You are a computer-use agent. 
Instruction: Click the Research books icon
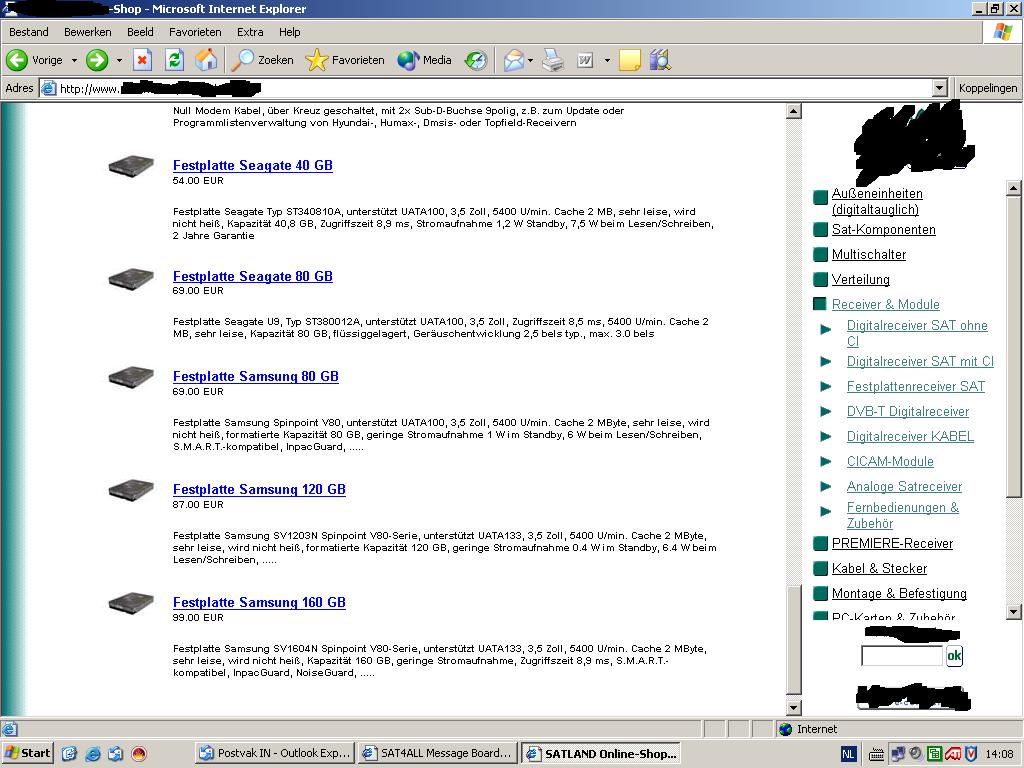point(660,60)
